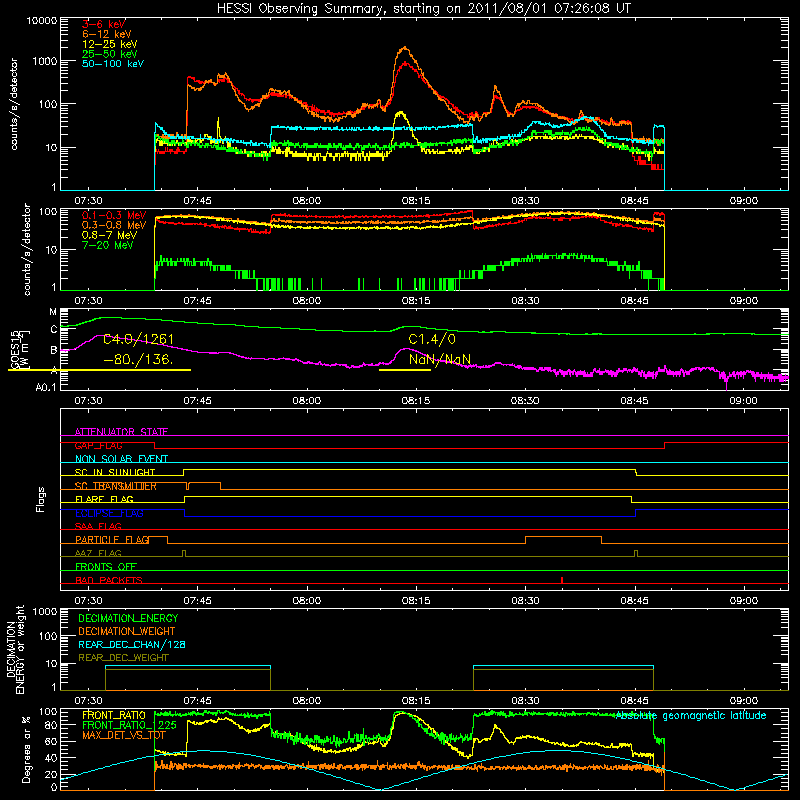Viewport: 800px width, 800px height.
Task: Click the 0.8-7 MeV legend entry
Action: (x=108, y=235)
